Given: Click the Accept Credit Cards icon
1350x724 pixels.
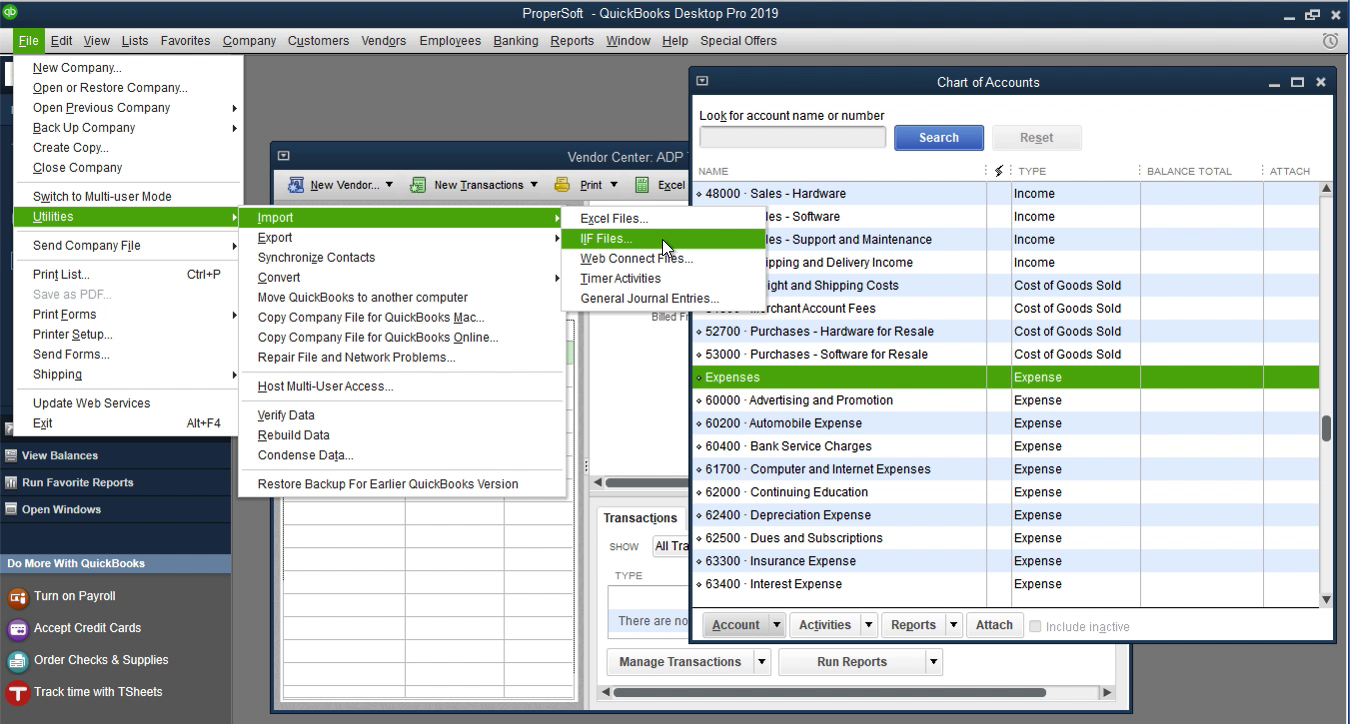Looking at the screenshot, I should (x=18, y=629).
